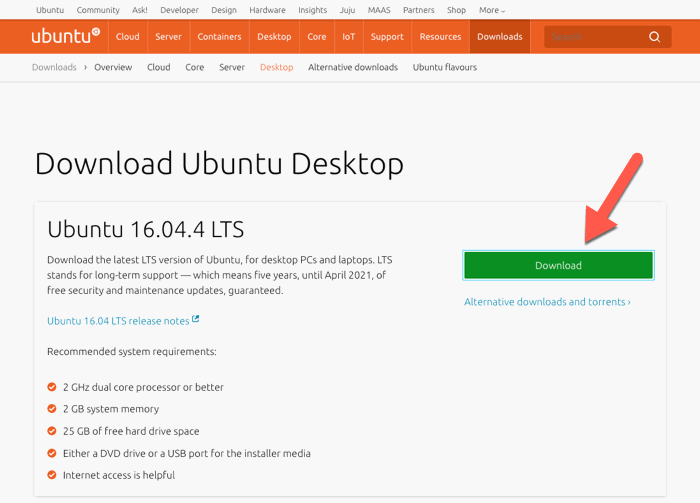Select the Ubuntu flavours sub-navigation tab
Viewport: 700px width, 503px height.
[x=445, y=67]
